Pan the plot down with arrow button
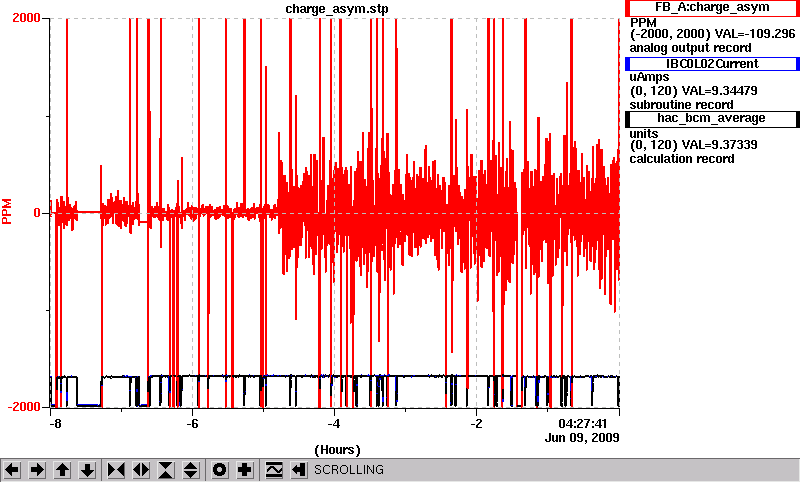Screen dimensions: 800x482 click(x=87, y=470)
